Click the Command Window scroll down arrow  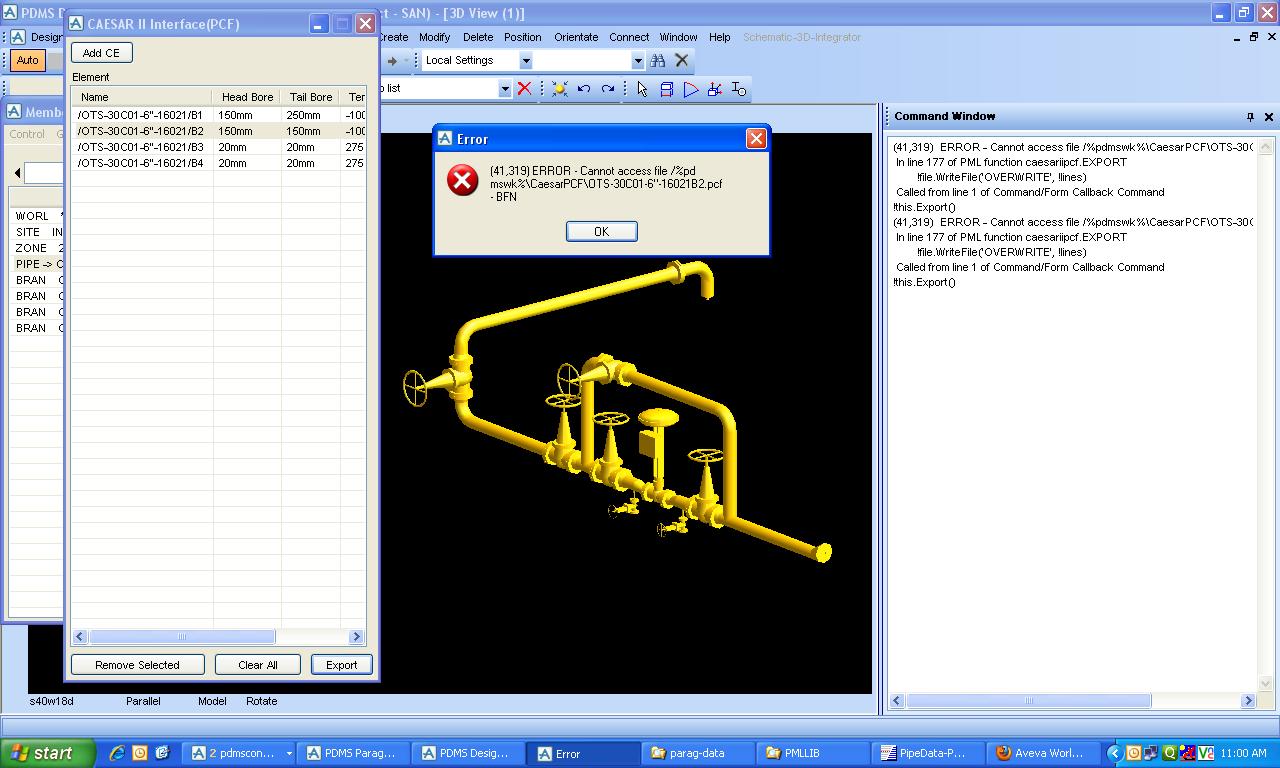click(x=1265, y=685)
